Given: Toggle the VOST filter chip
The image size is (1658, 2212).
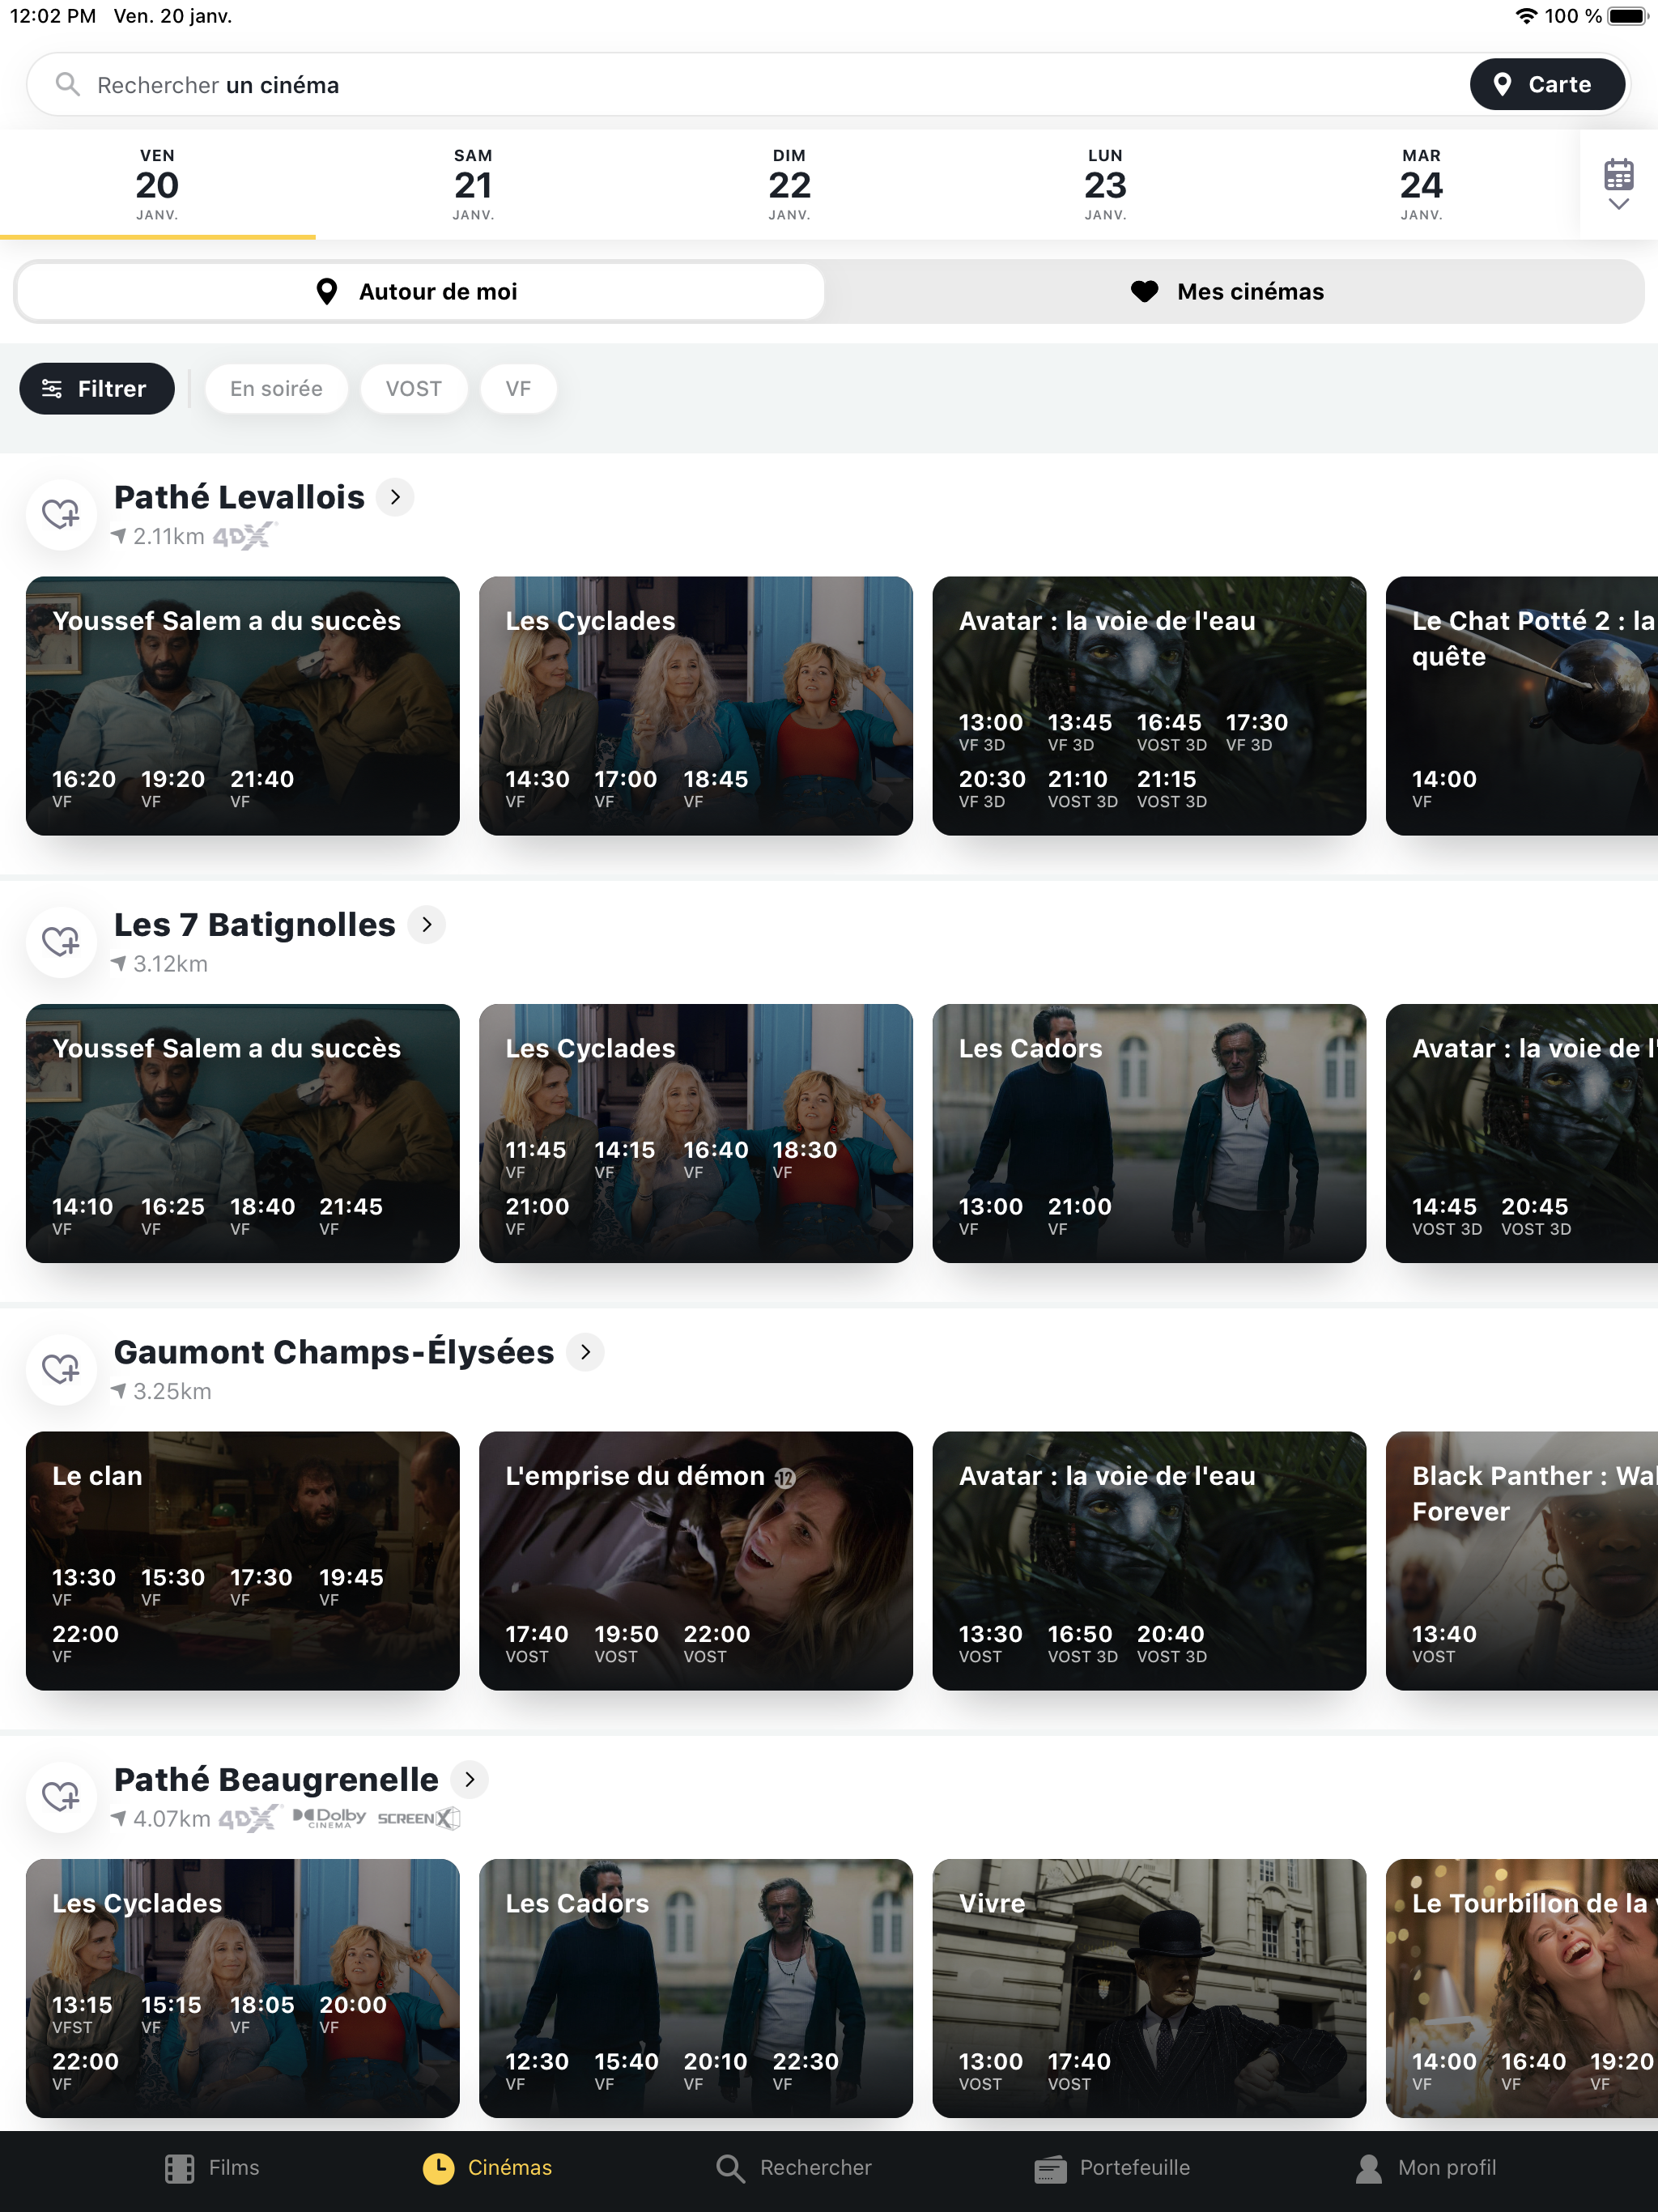Looking at the screenshot, I should tap(413, 389).
